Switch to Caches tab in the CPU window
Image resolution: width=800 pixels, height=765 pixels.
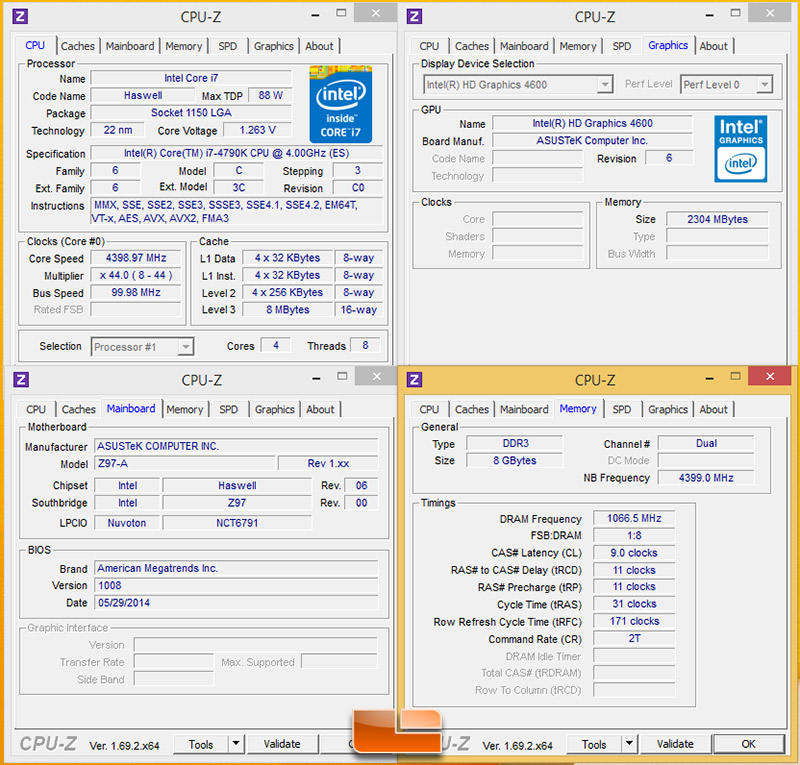(x=78, y=46)
